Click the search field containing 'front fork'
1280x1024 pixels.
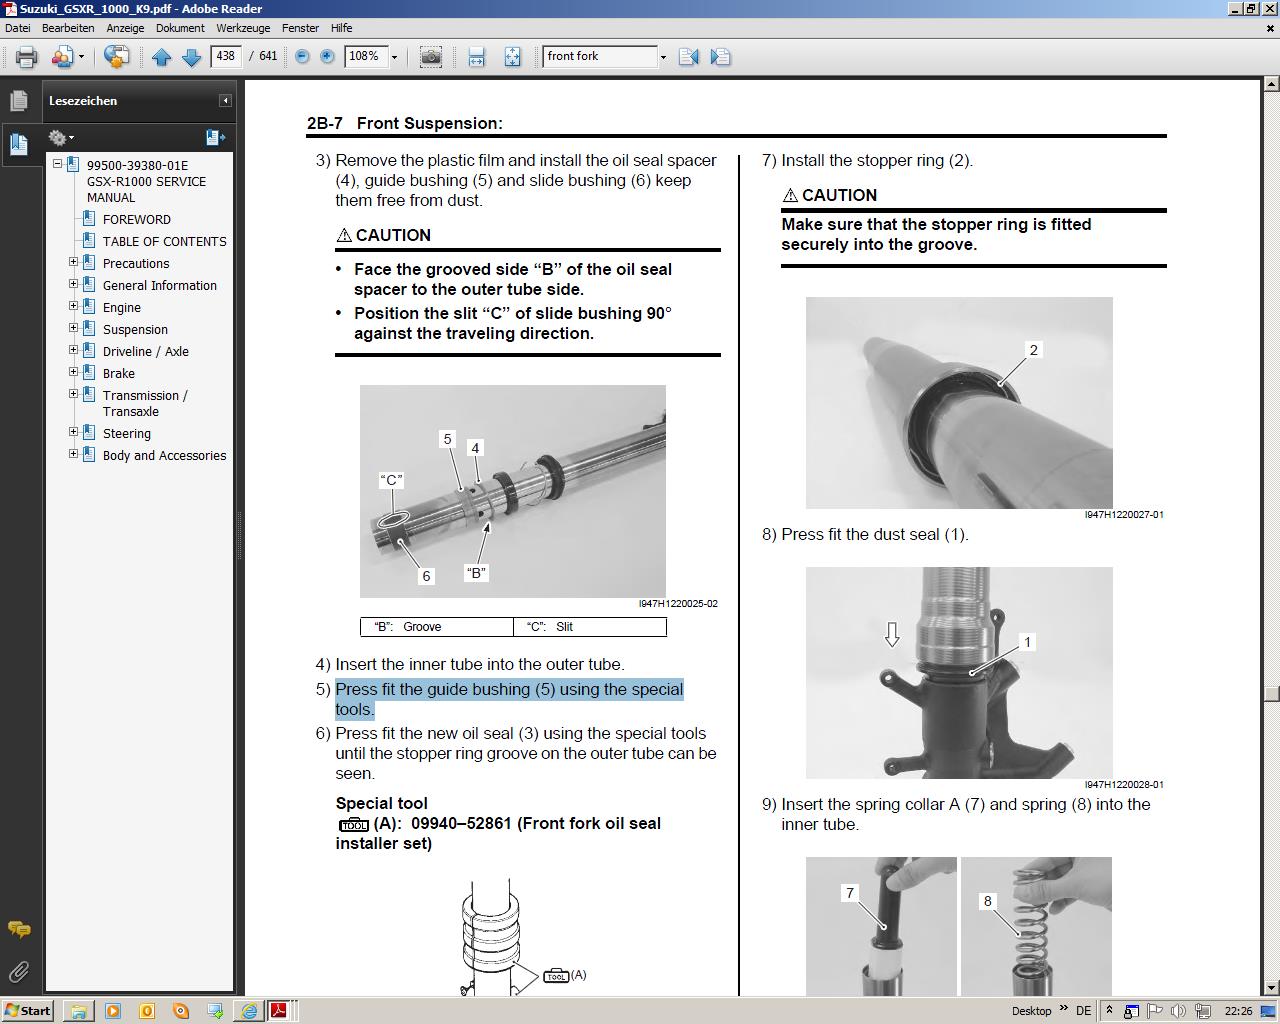click(600, 56)
